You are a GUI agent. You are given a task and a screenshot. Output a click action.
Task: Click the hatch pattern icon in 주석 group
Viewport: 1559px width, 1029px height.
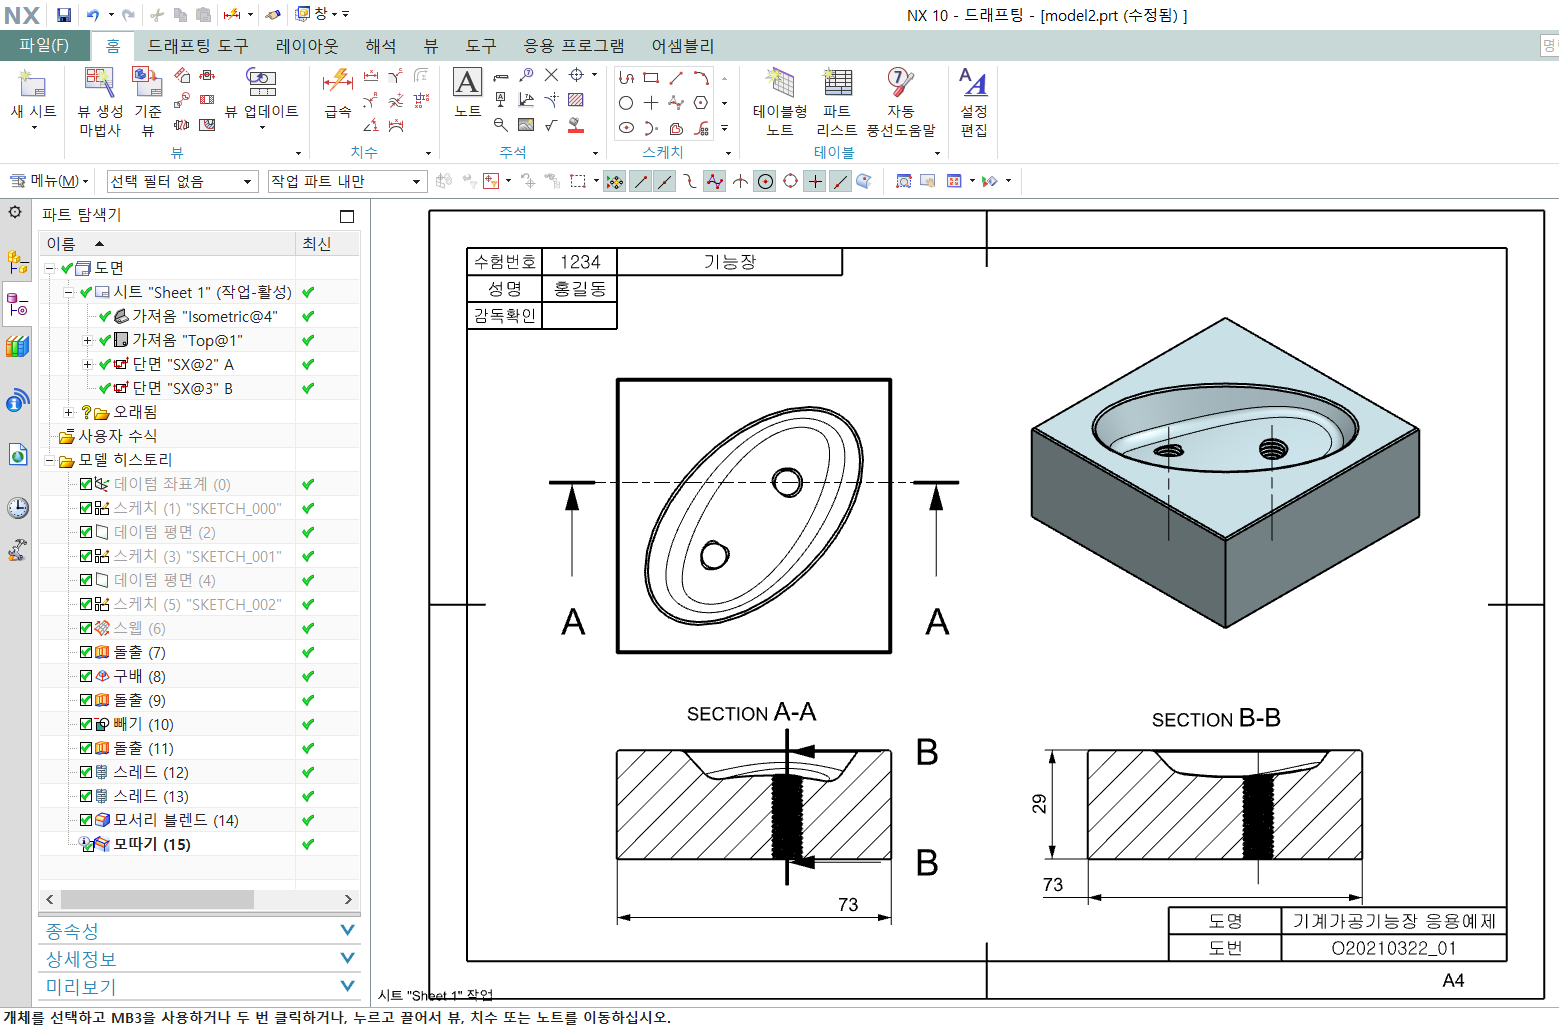[576, 99]
